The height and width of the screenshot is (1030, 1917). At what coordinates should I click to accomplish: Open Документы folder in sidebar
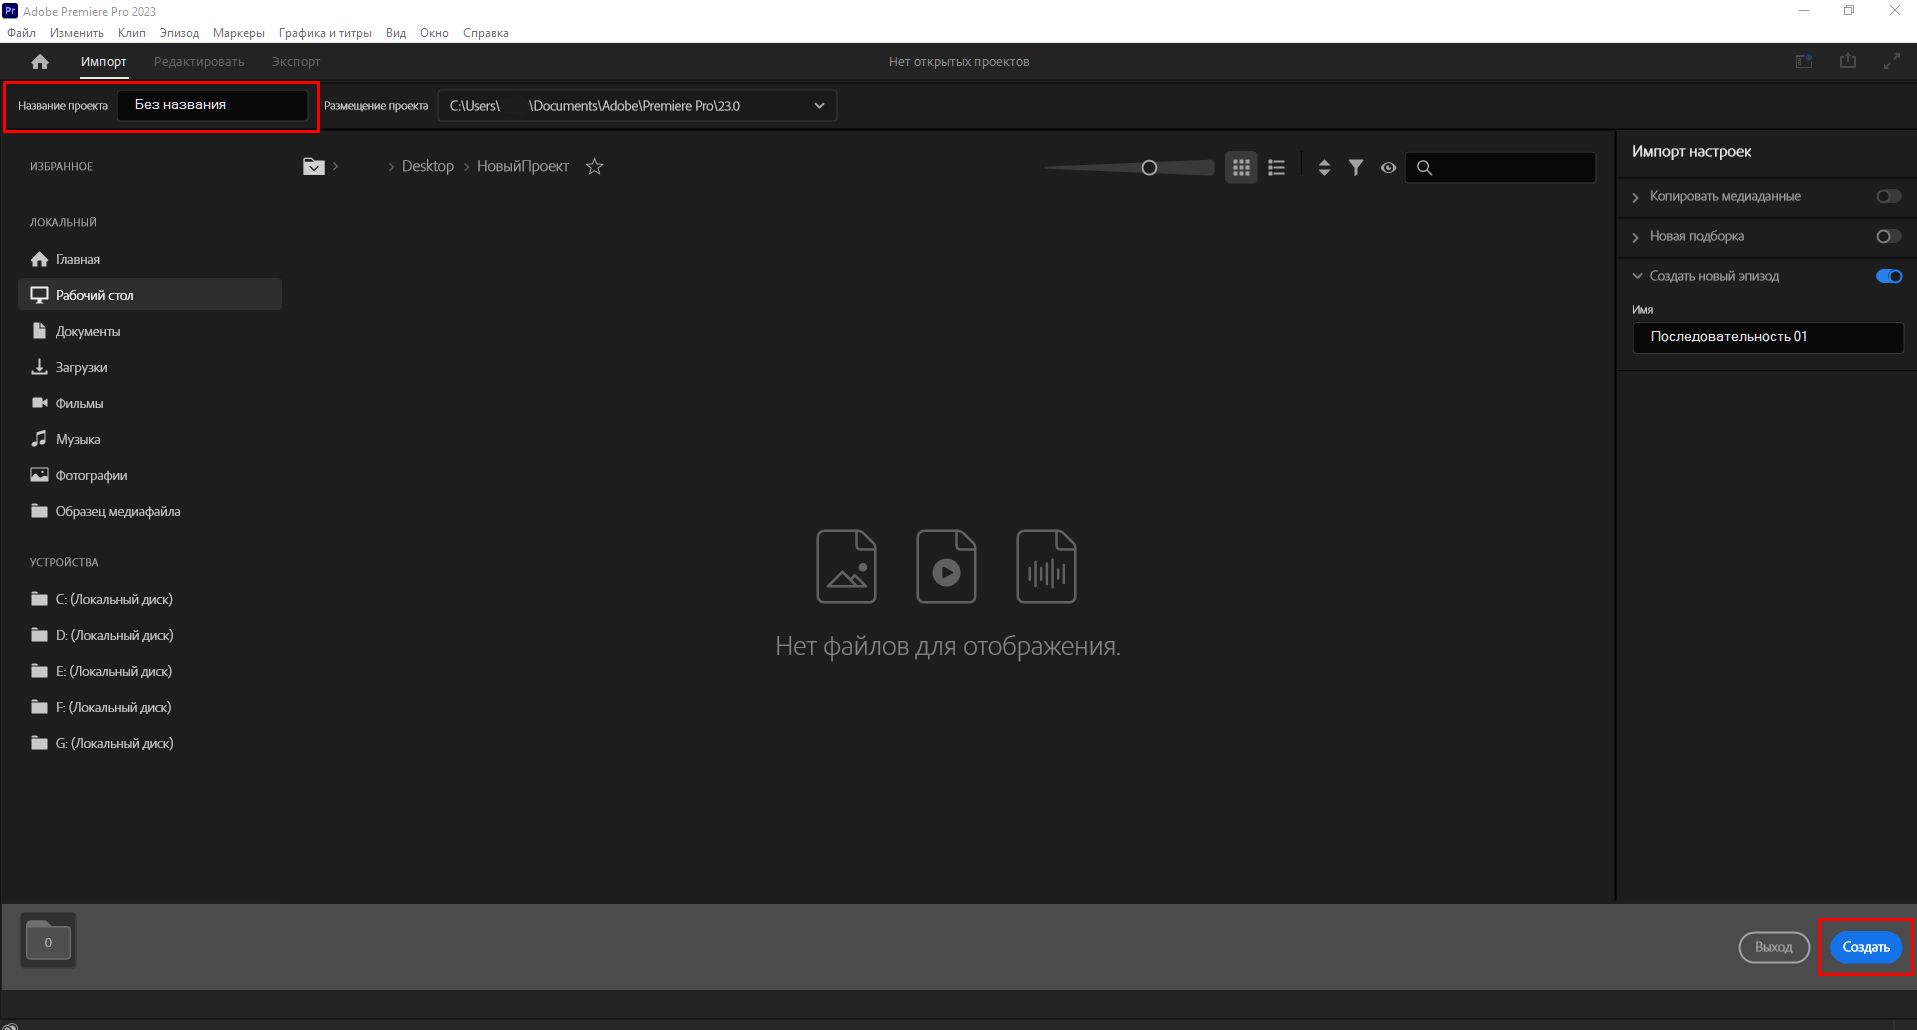click(150, 331)
